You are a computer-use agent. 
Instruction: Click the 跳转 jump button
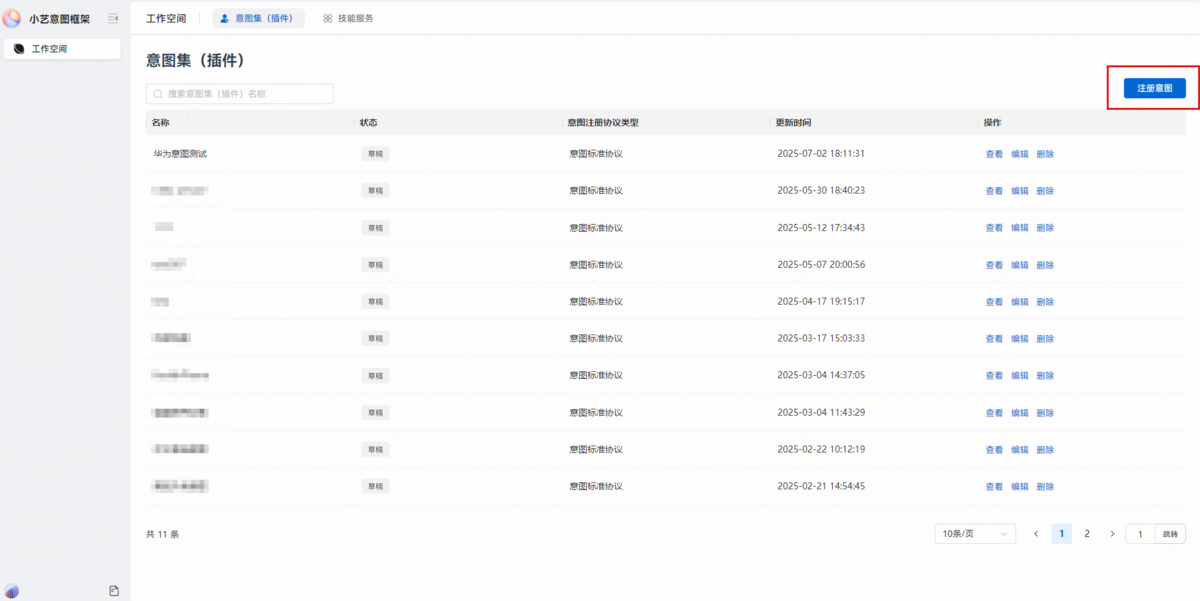[x=1170, y=534]
